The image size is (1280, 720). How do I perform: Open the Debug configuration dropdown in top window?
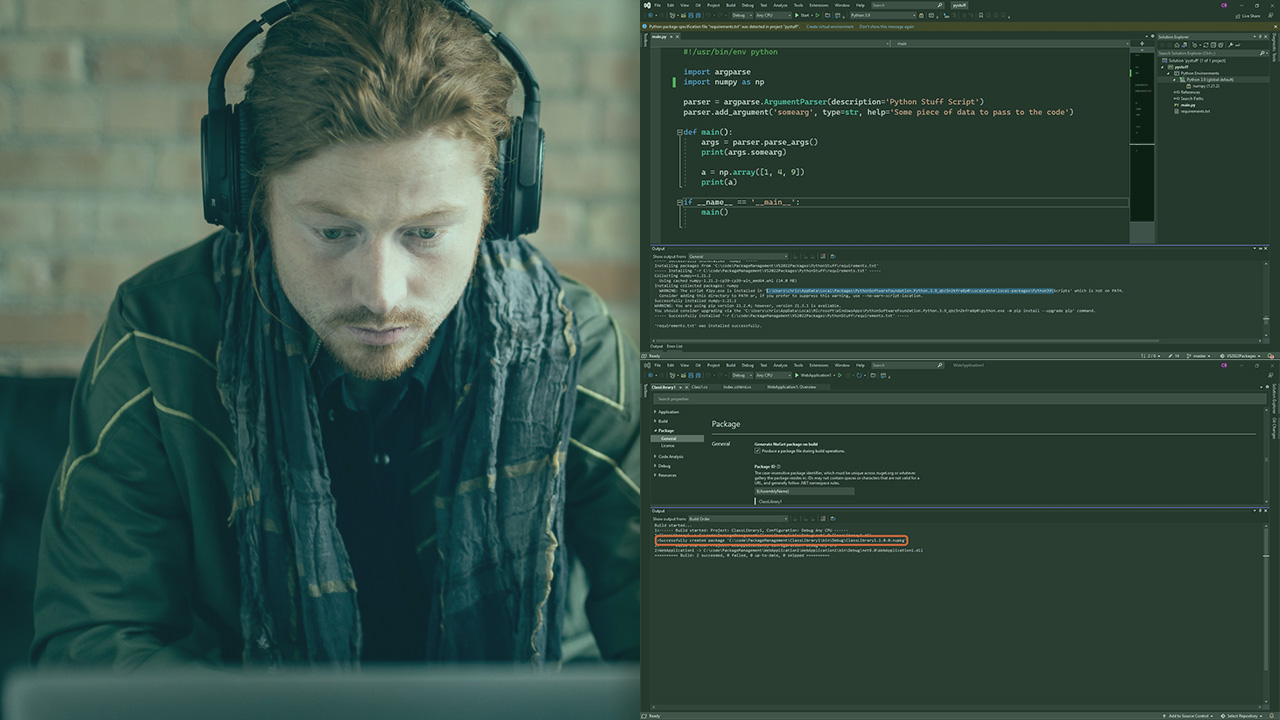741,15
